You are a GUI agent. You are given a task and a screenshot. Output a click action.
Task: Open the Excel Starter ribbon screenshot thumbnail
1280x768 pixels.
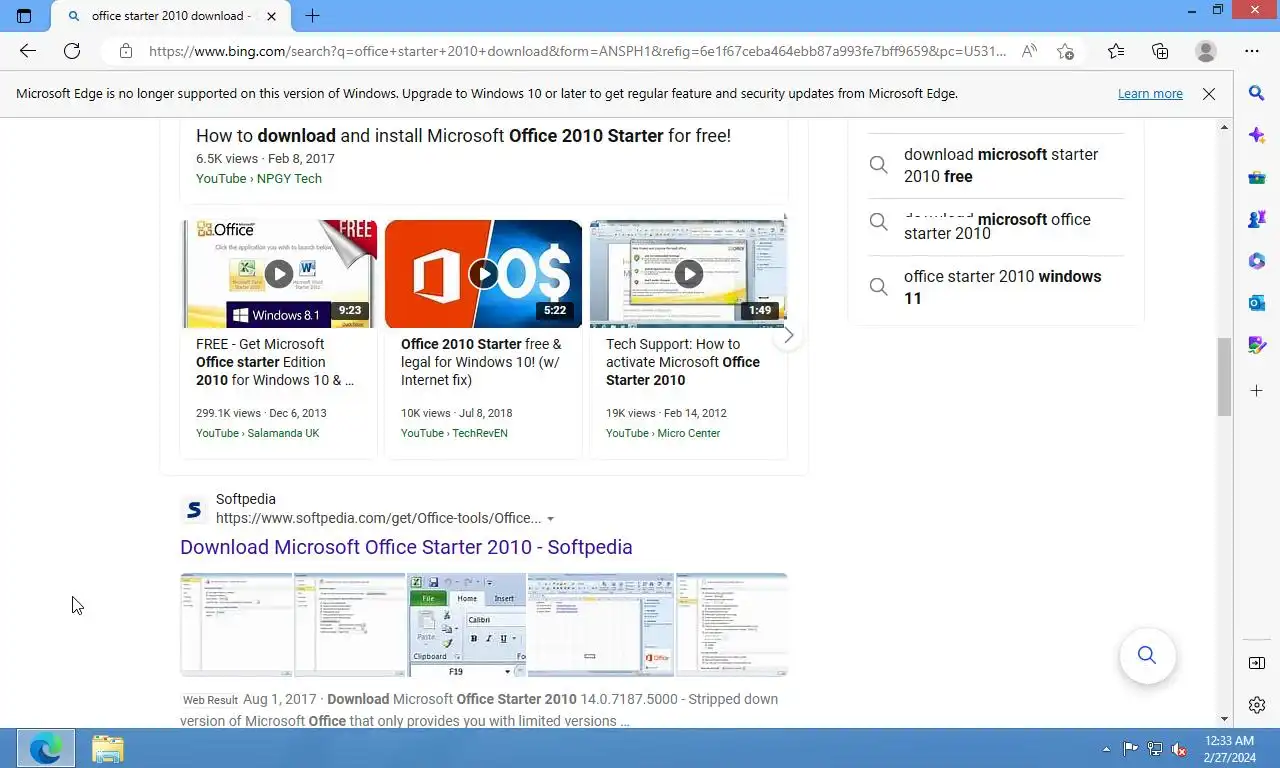click(x=467, y=625)
